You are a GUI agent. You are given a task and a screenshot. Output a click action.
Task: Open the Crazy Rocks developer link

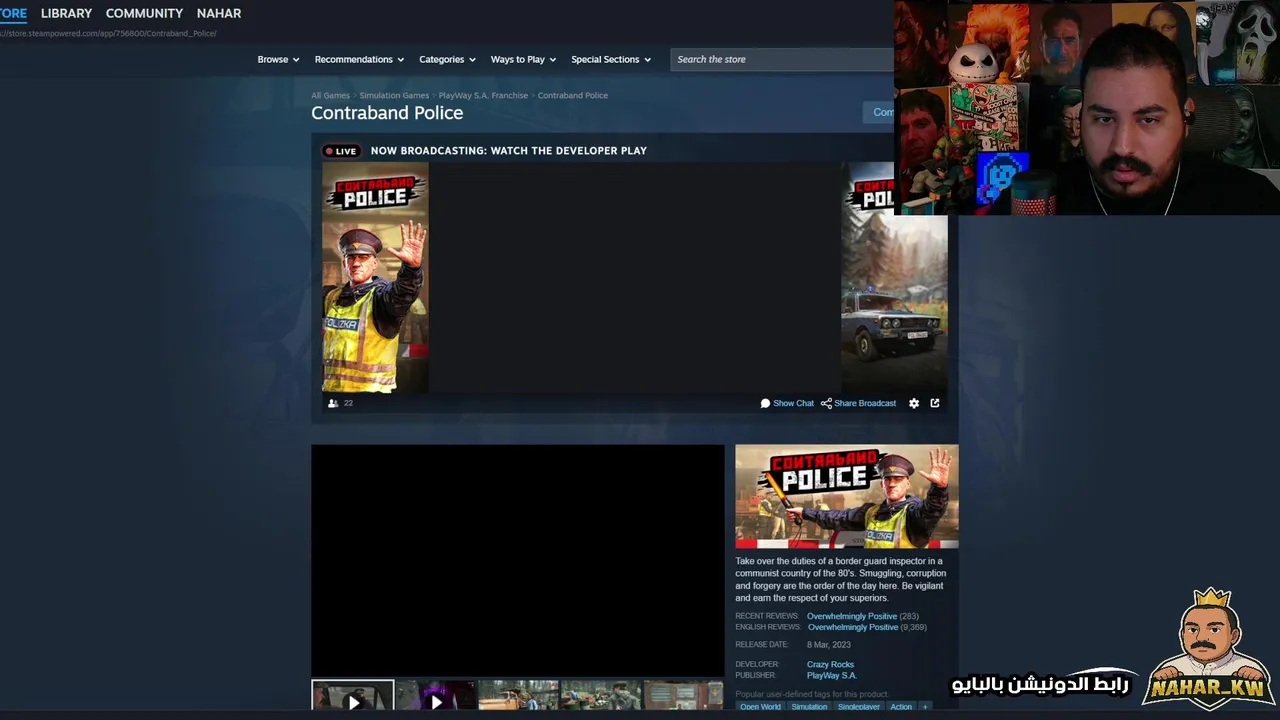(830, 664)
